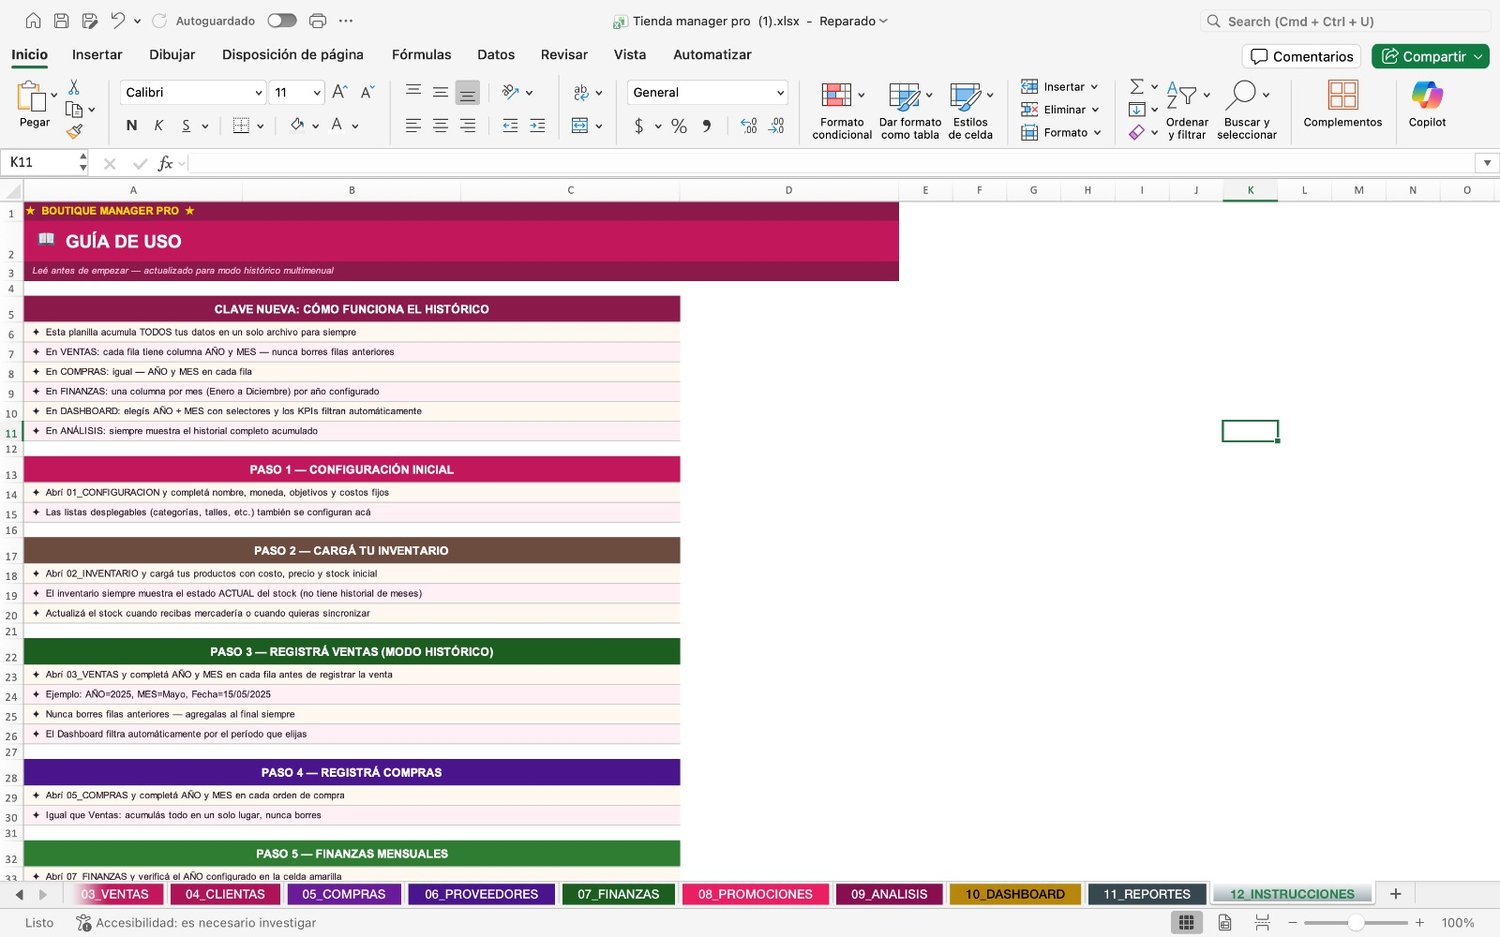Switch to the 07_FINANZAS sheet tab

click(x=618, y=894)
